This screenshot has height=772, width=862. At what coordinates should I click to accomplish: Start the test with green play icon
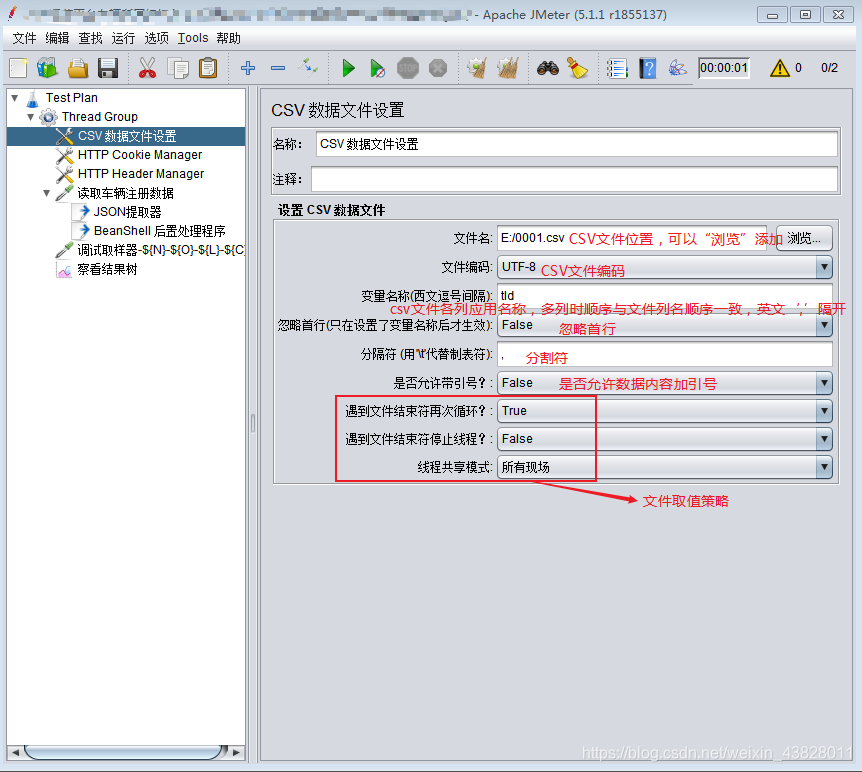coord(348,68)
